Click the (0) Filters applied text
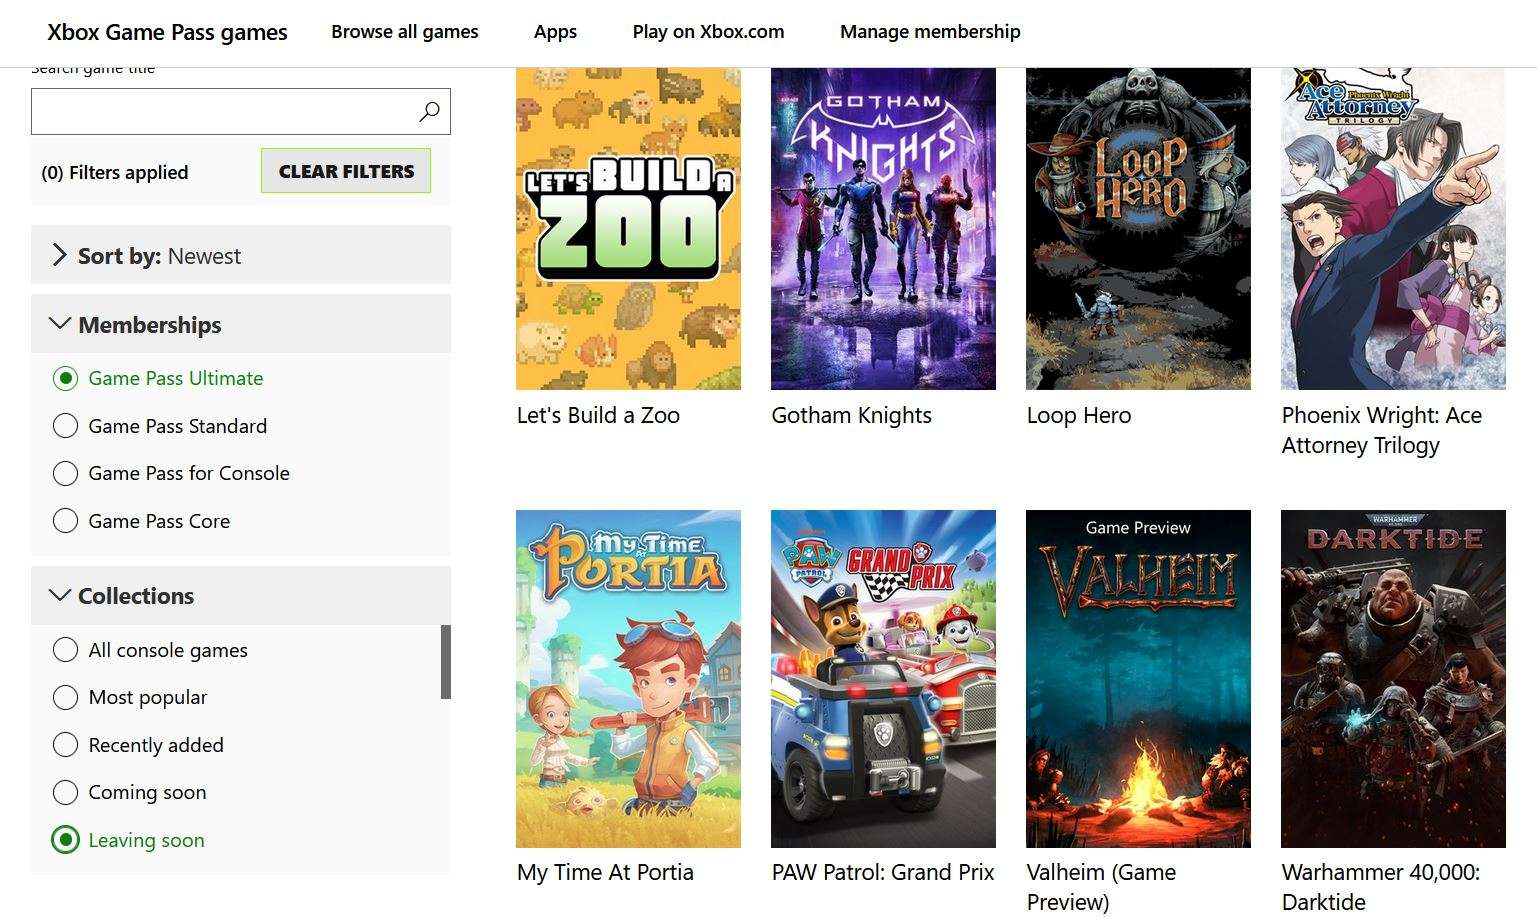The width and height of the screenshot is (1537, 917). [115, 172]
